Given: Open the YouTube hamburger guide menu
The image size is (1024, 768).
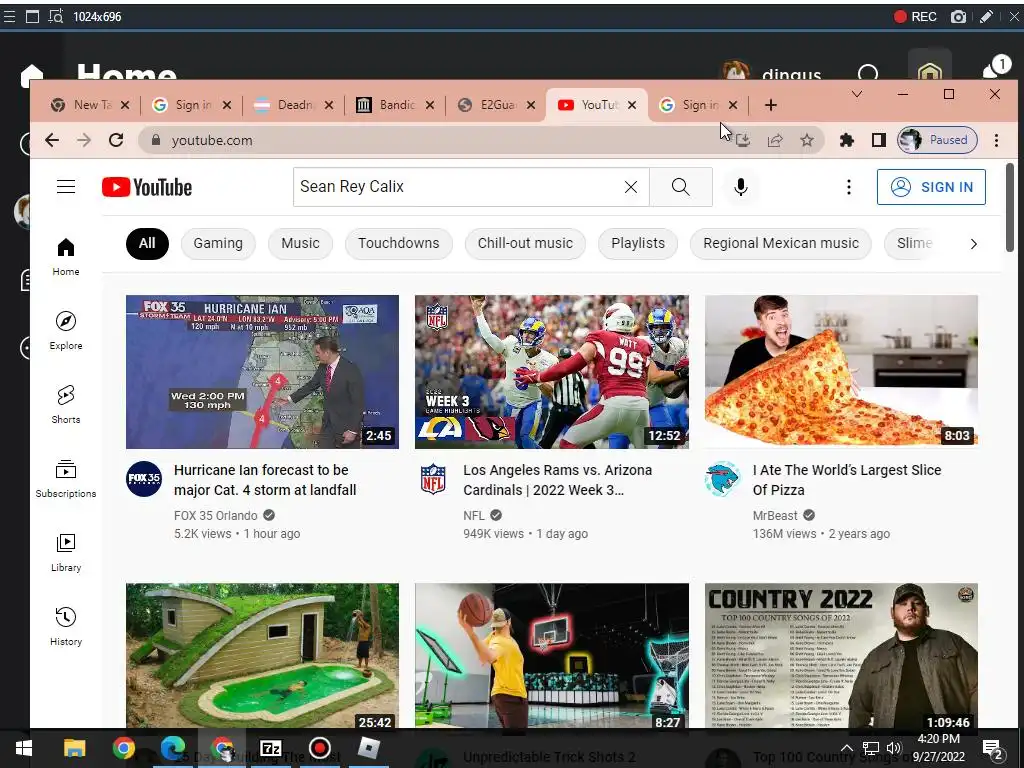Looking at the screenshot, I should tap(66, 187).
